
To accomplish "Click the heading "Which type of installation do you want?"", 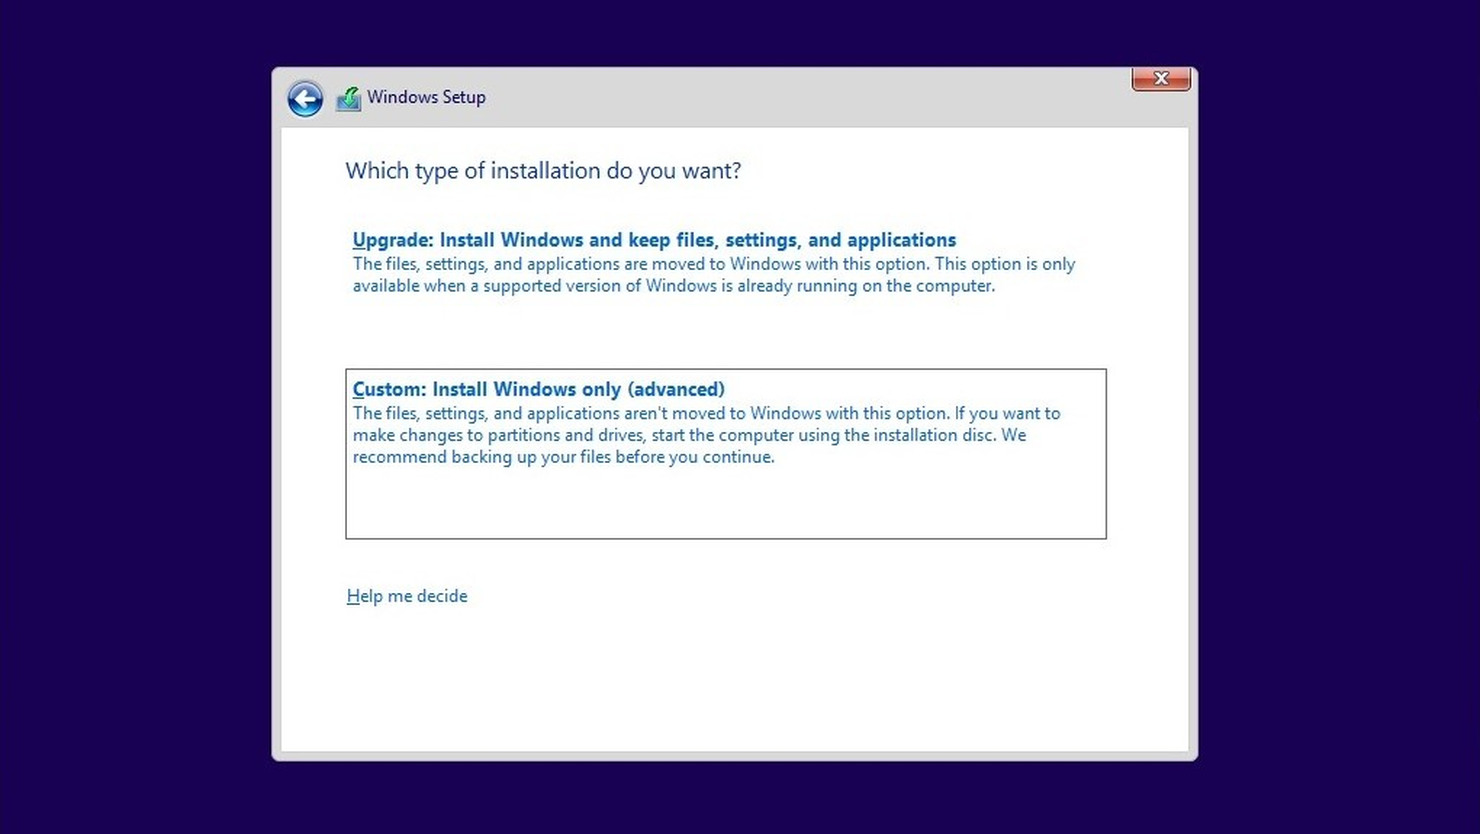I will (x=543, y=171).
